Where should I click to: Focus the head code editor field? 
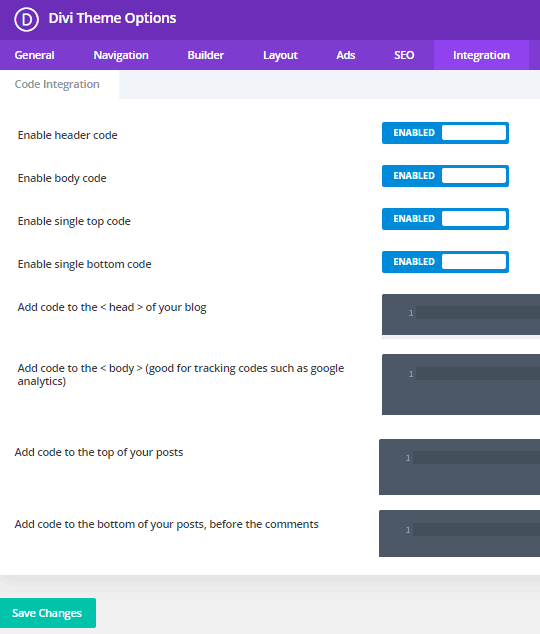pyautogui.click(x=461, y=315)
